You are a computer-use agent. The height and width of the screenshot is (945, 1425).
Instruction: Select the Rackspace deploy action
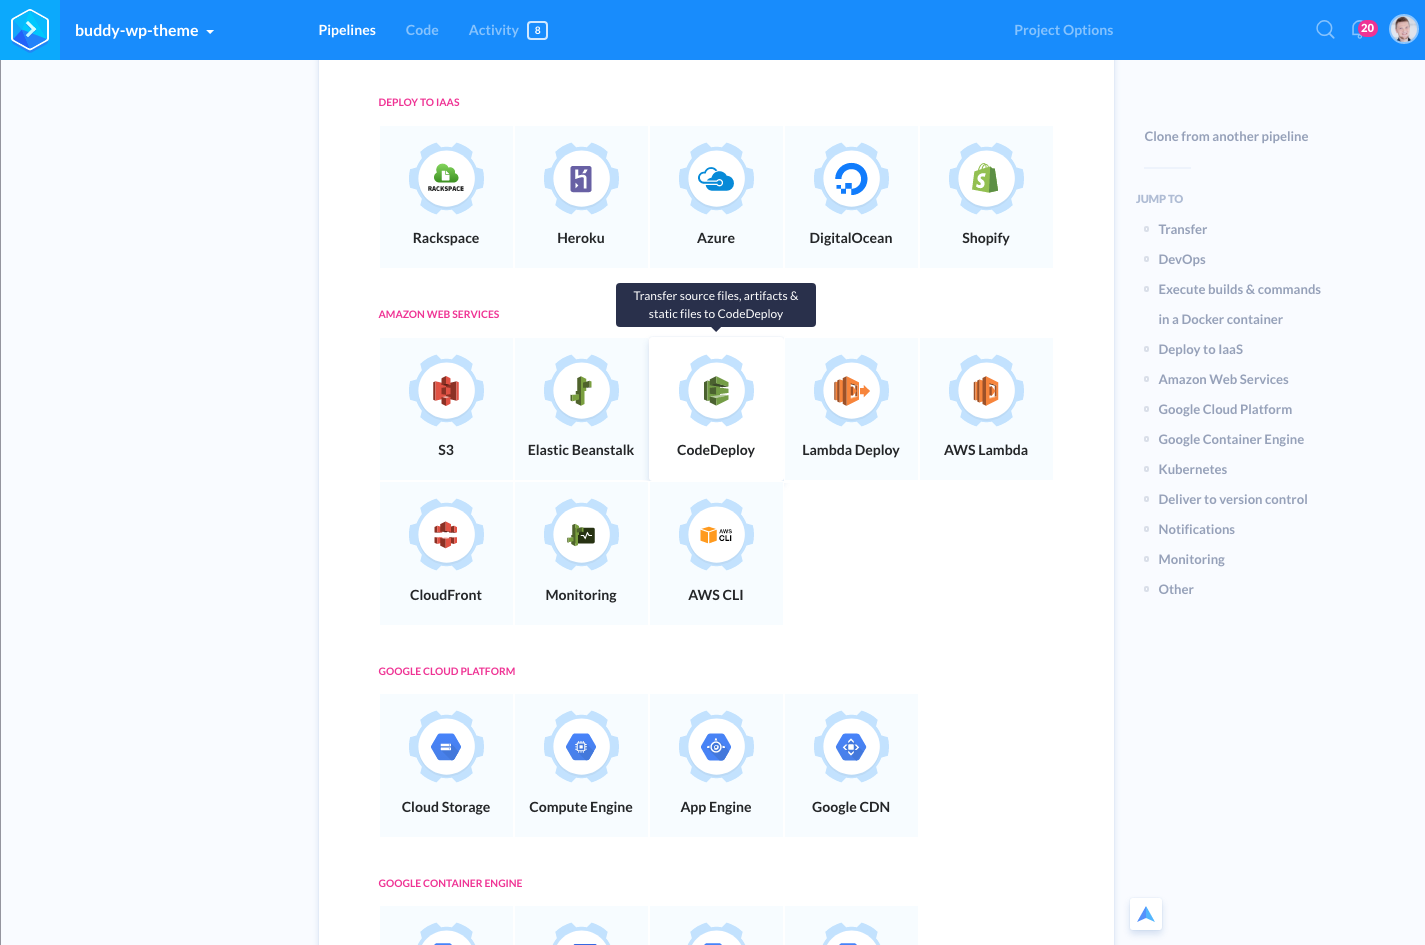click(x=446, y=197)
